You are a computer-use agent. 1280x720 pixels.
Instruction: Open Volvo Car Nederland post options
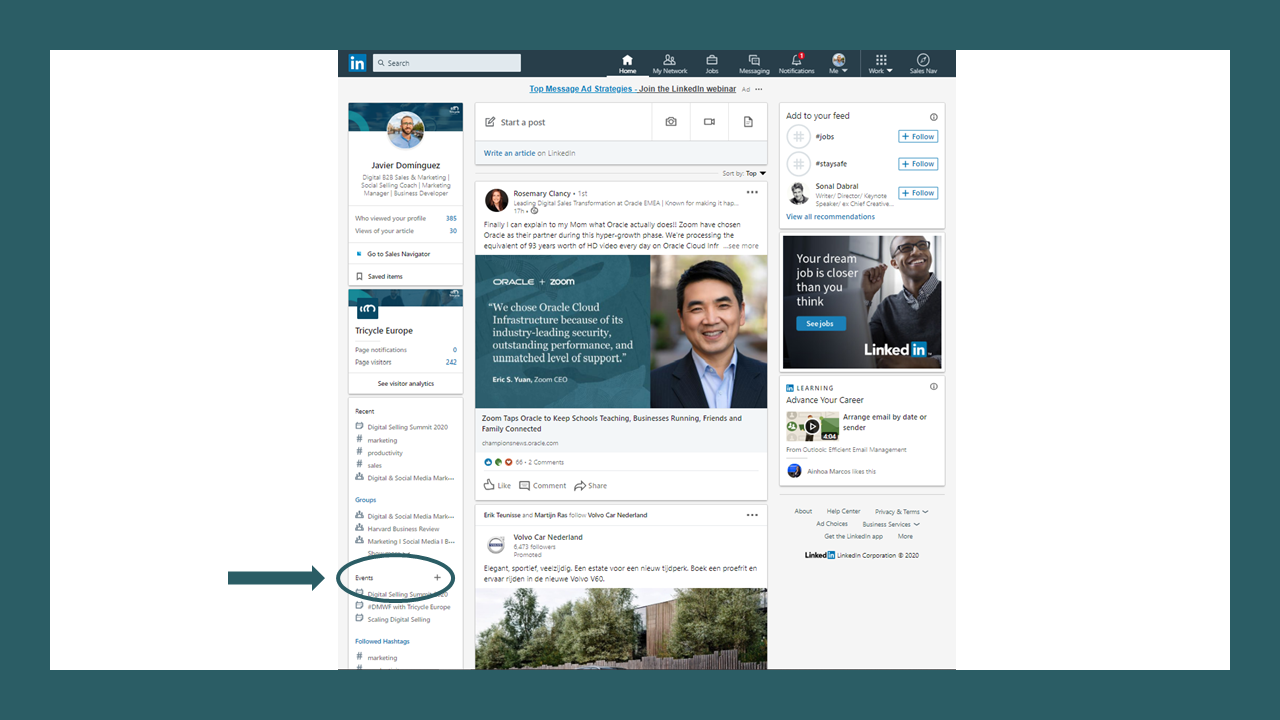pos(752,515)
